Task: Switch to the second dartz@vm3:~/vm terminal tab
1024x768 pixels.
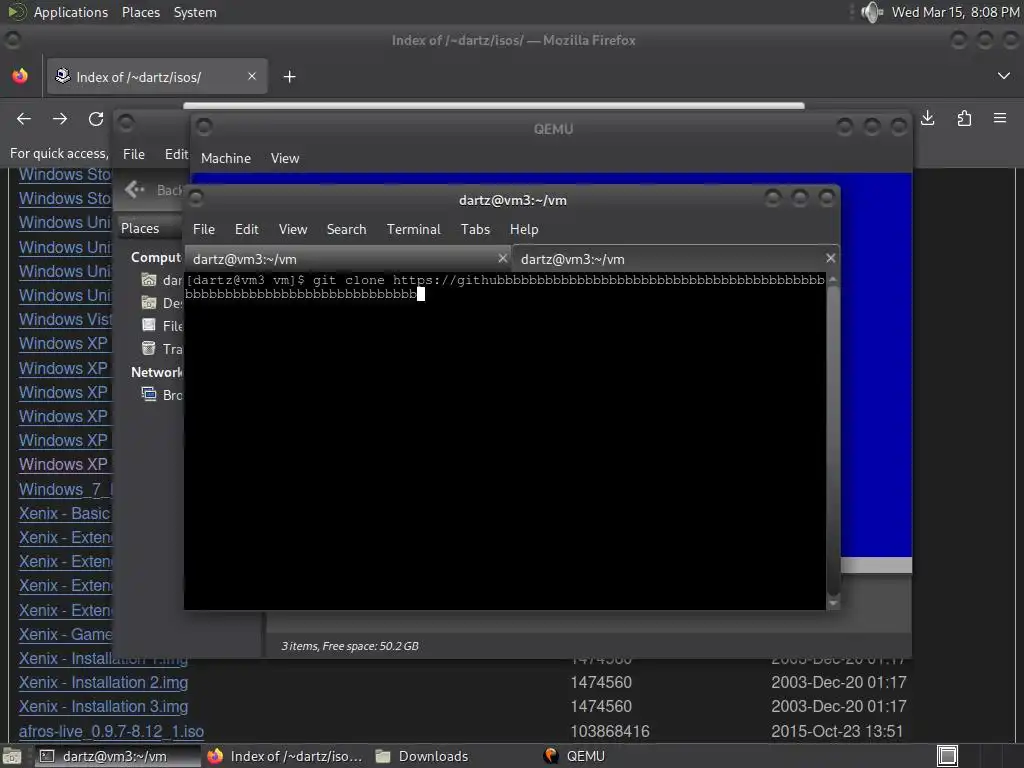Action: 675,259
